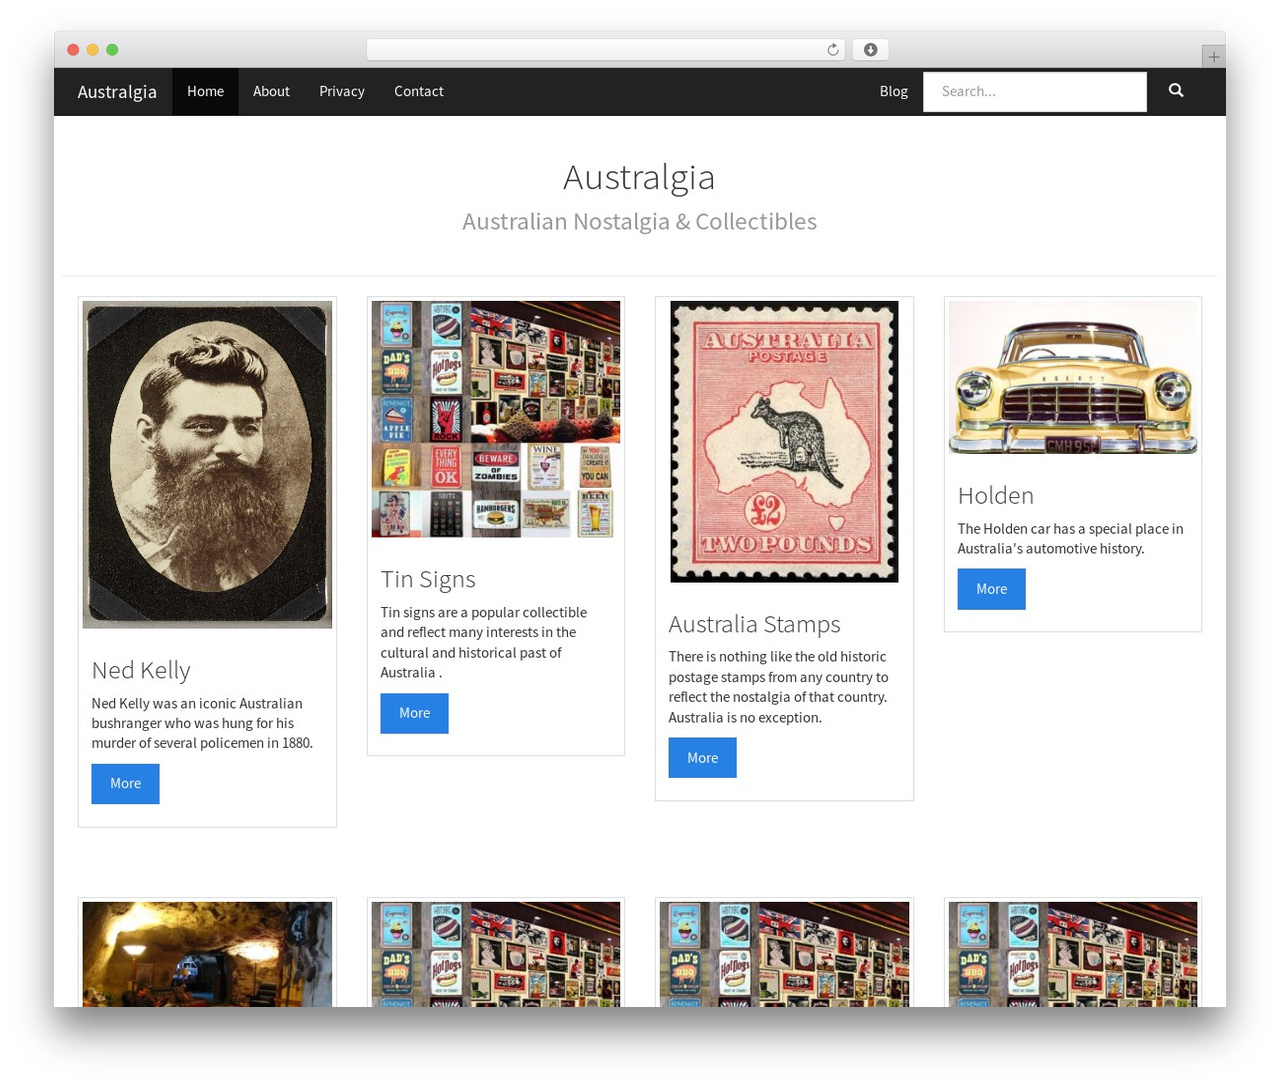Screen dimensions: 1280x1084
Task: Click the browser address bar
Action: [x=606, y=50]
